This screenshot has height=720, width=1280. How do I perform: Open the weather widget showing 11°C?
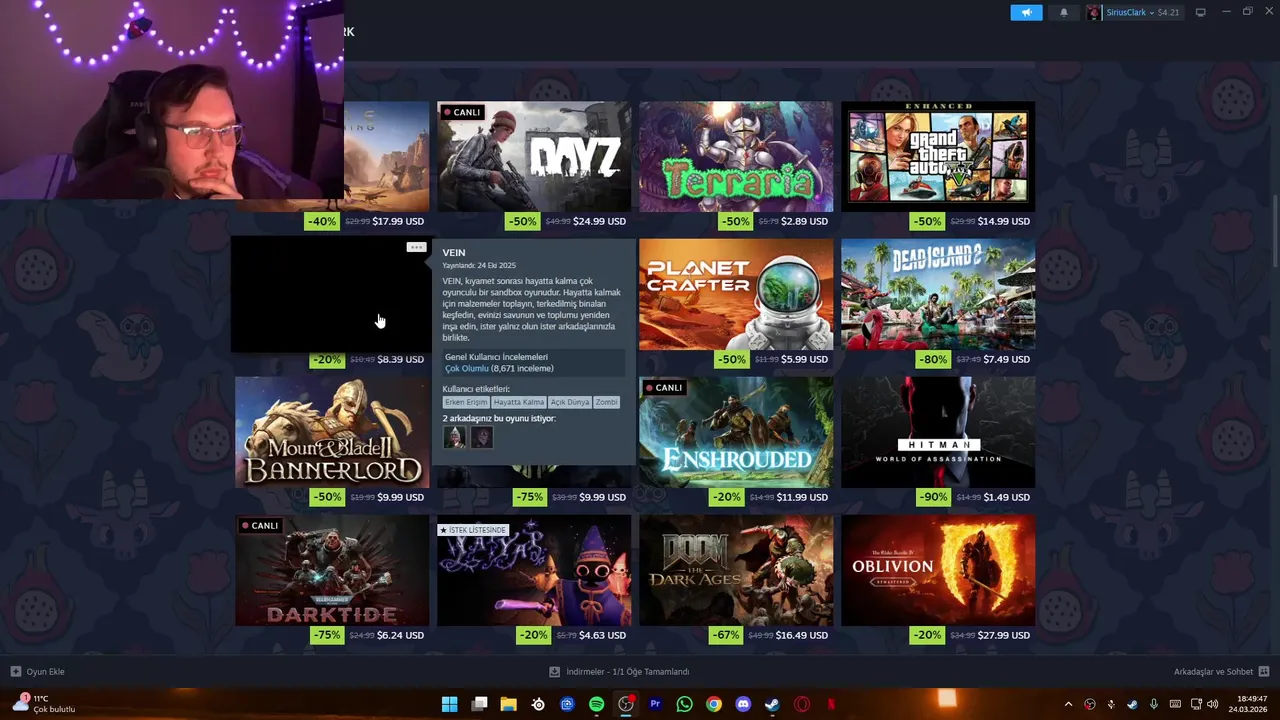tap(43, 704)
